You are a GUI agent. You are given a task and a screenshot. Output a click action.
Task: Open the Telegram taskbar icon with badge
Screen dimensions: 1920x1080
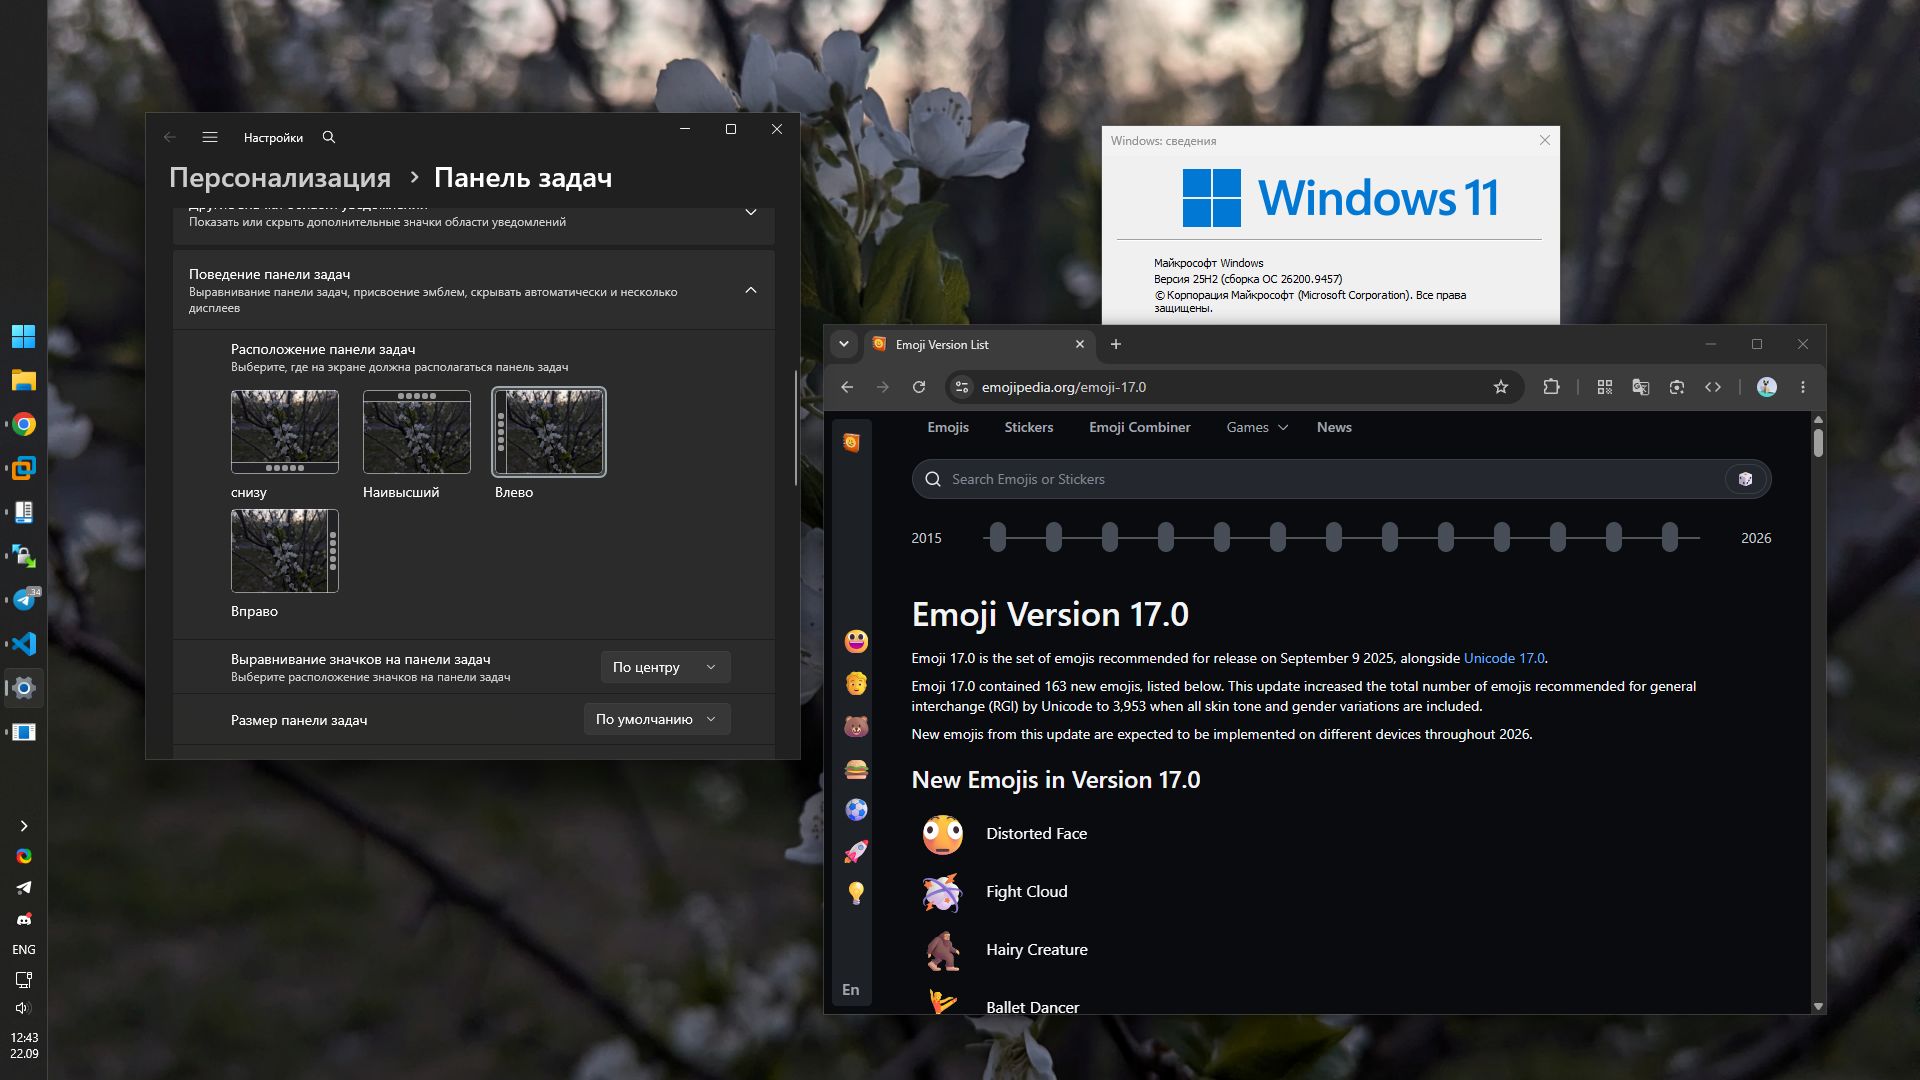point(23,600)
